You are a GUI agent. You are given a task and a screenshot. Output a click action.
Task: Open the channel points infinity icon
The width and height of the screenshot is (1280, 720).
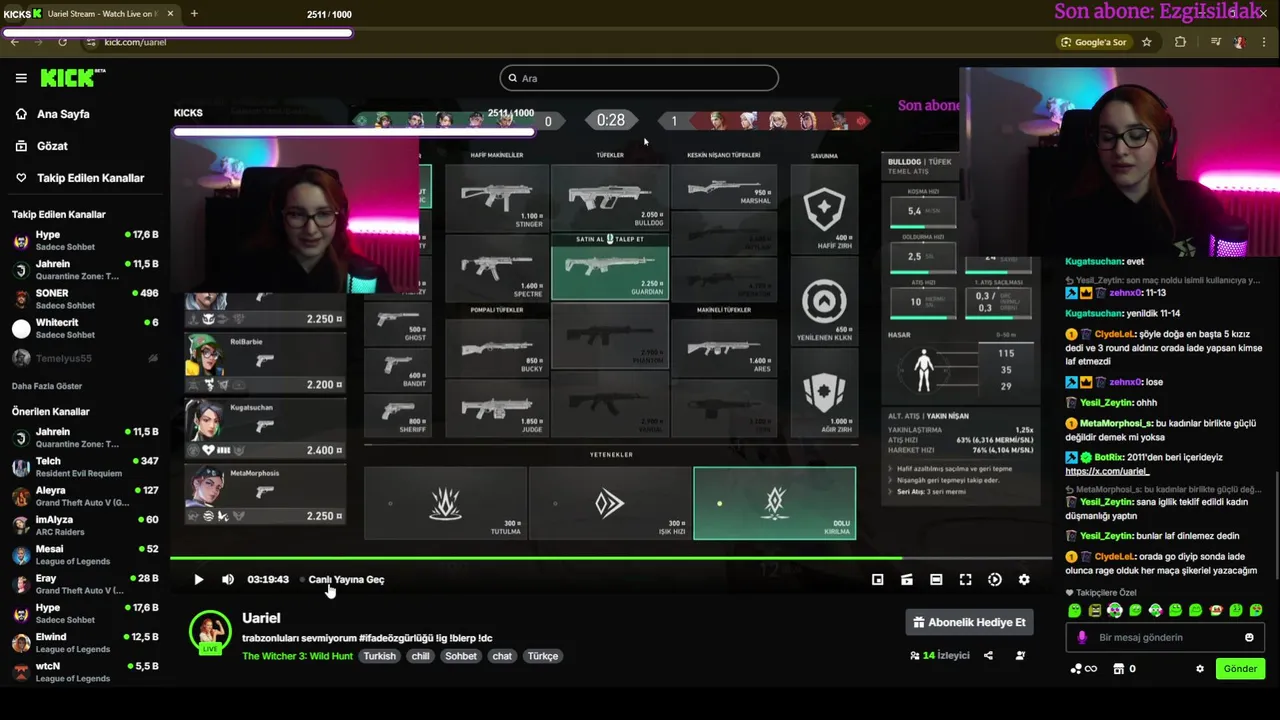pyautogui.click(x=1084, y=669)
